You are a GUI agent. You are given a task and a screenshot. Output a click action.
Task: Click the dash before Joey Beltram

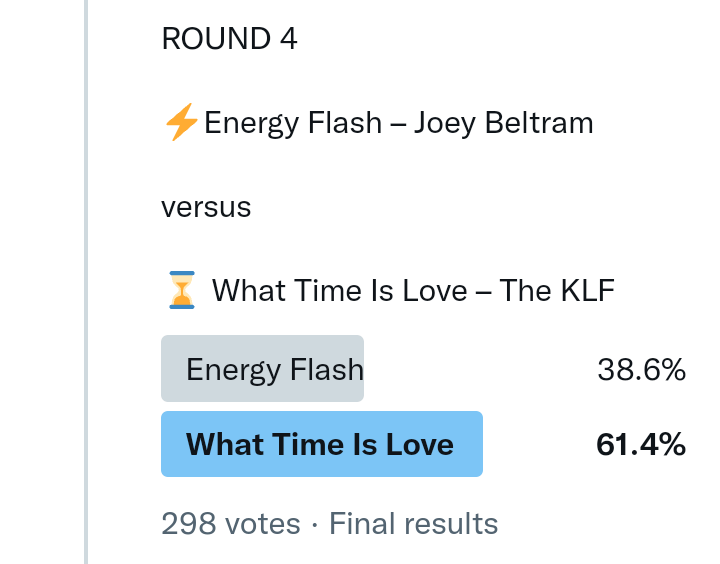pos(398,123)
